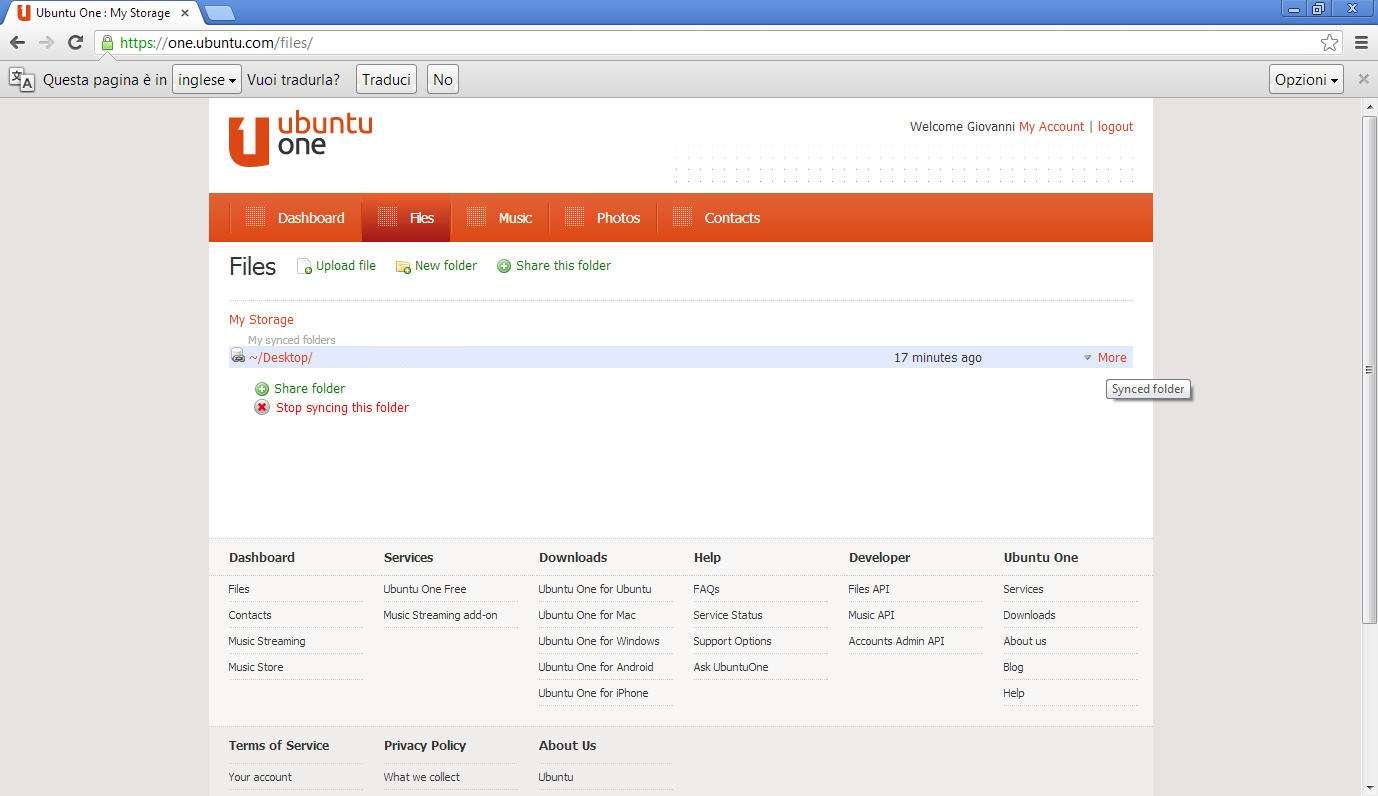The width and height of the screenshot is (1378, 796).
Task: Open the ~/Desktop/ synced folder
Action: (x=280, y=358)
